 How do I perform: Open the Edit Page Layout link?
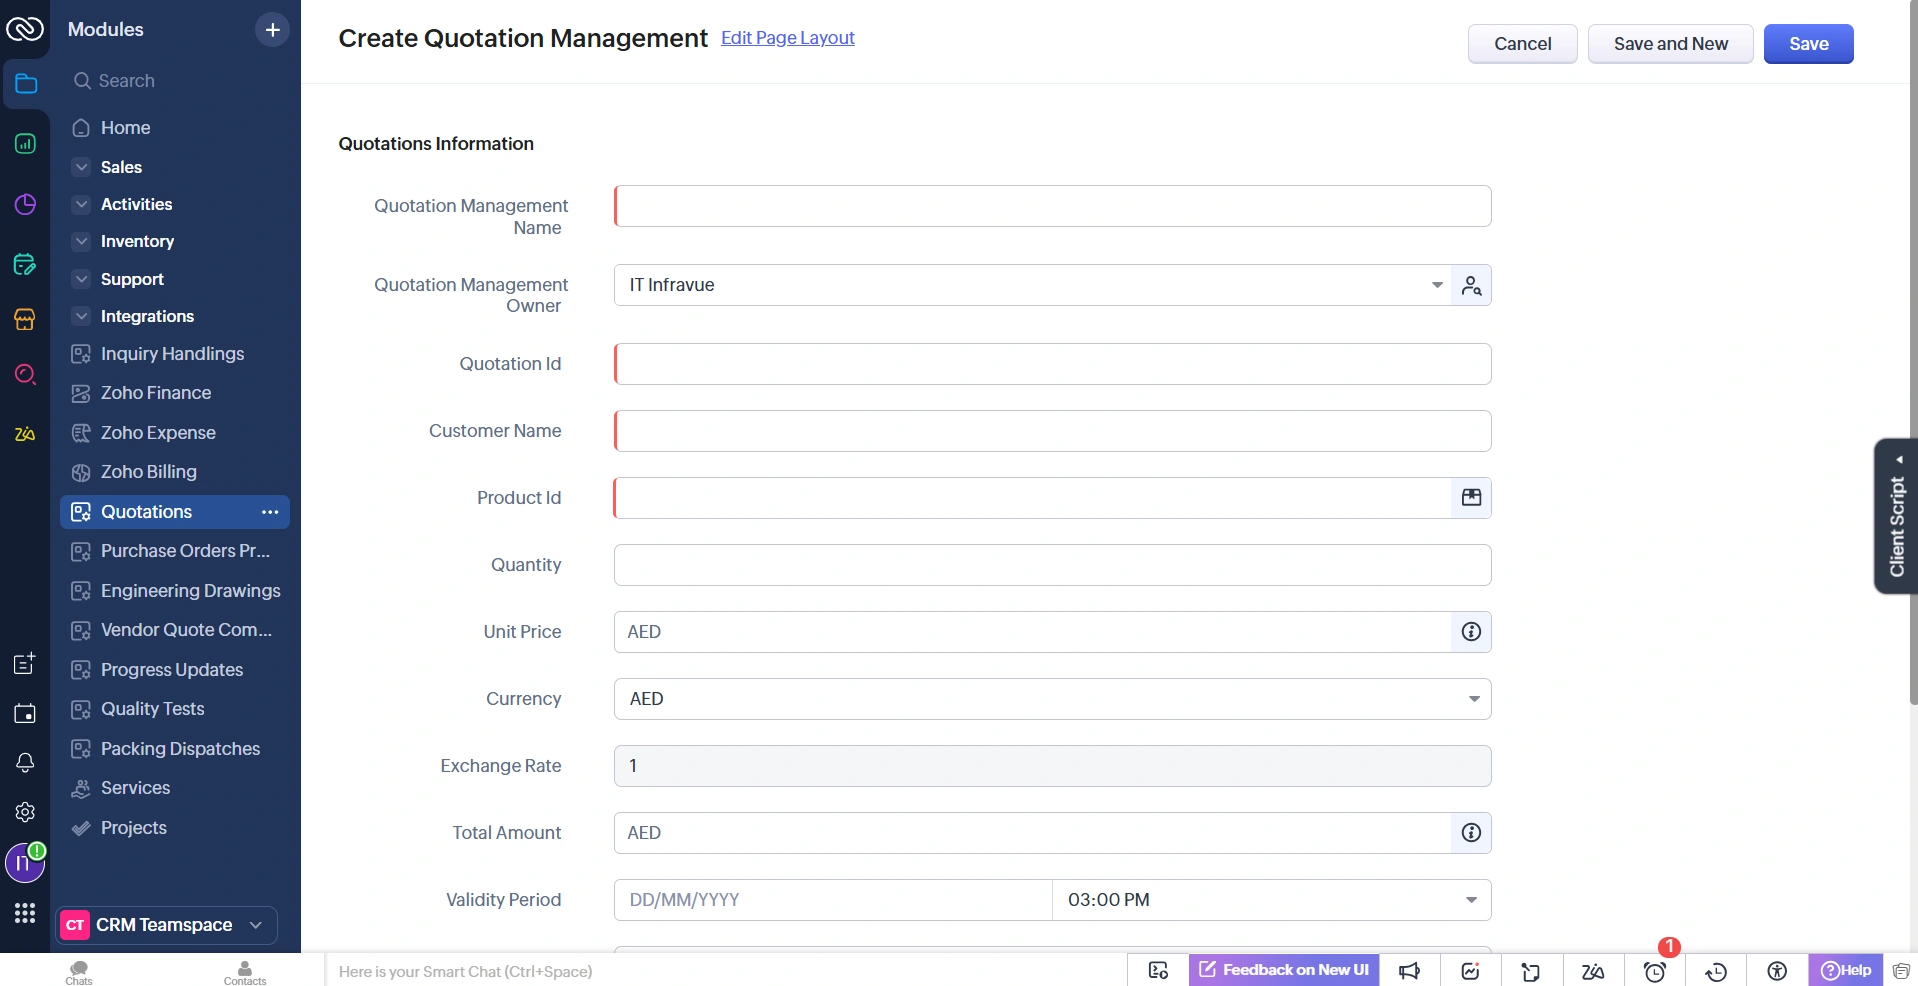[787, 38]
